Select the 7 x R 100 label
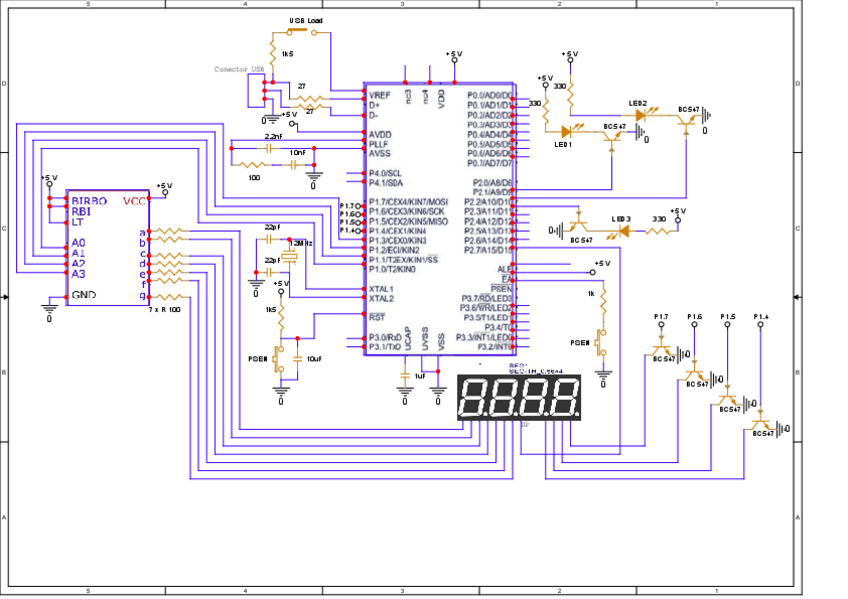This screenshot has width=848, height=599. [x=164, y=310]
